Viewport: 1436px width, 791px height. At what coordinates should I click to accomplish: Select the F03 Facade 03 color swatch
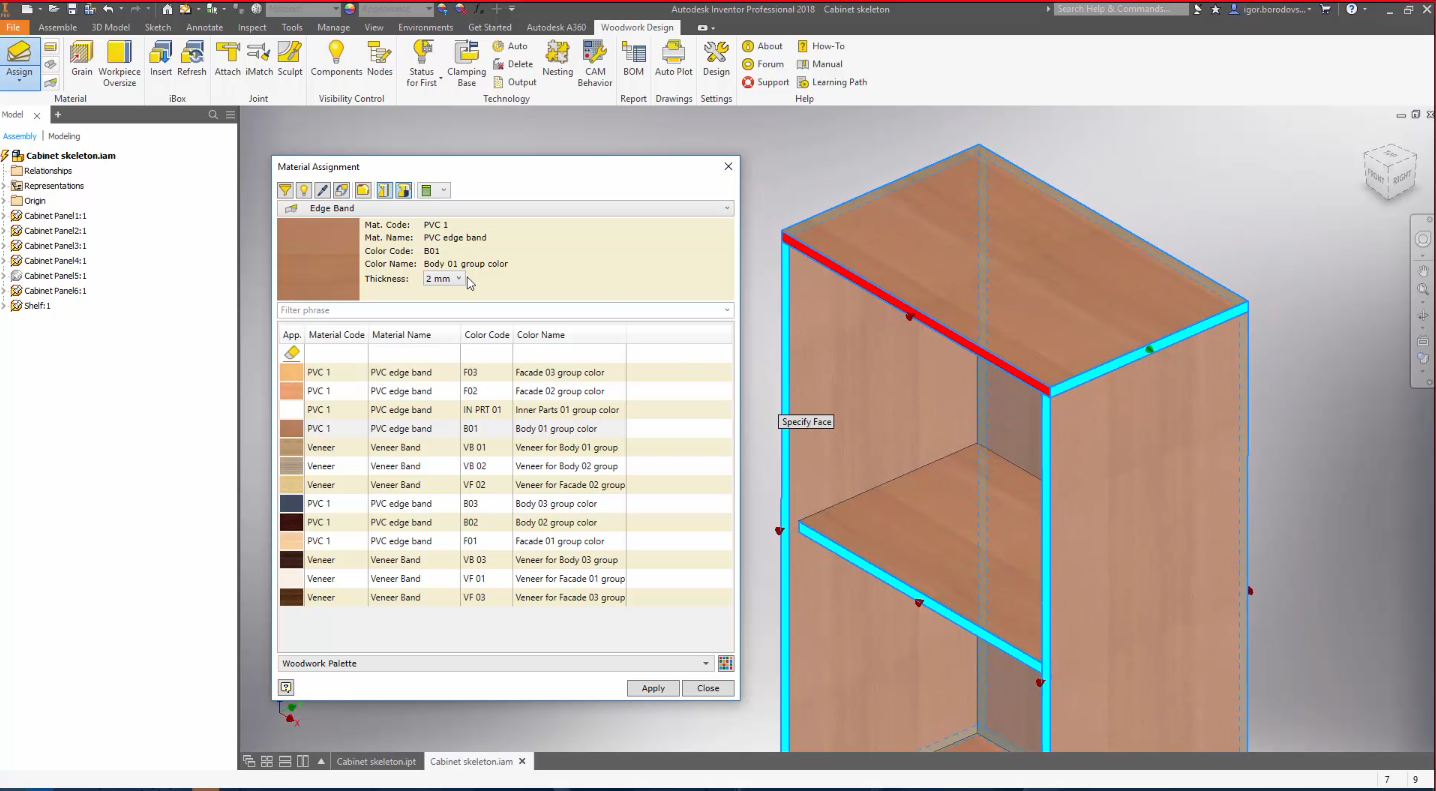point(291,372)
